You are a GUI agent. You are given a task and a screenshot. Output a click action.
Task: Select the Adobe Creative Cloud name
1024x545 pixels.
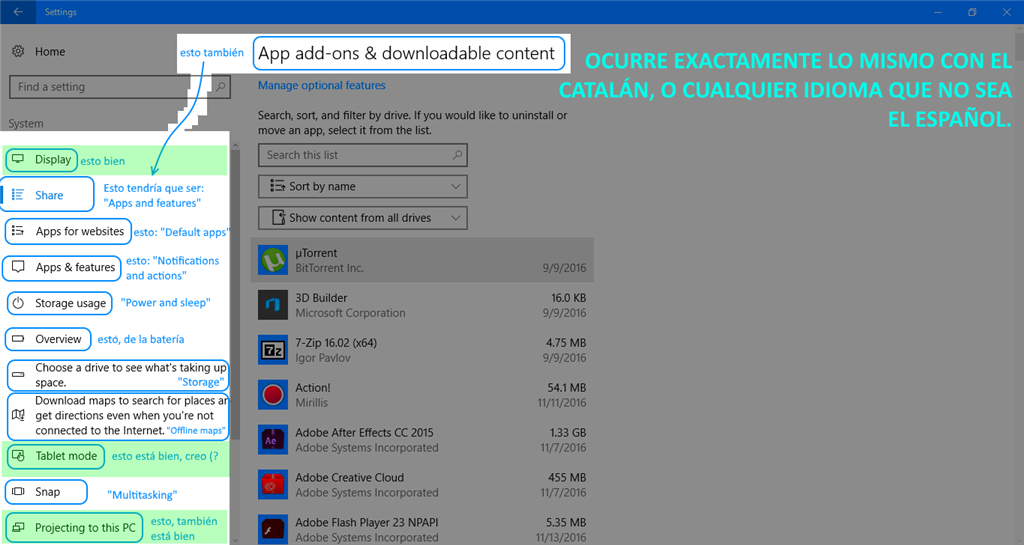(x=349, y=478)
